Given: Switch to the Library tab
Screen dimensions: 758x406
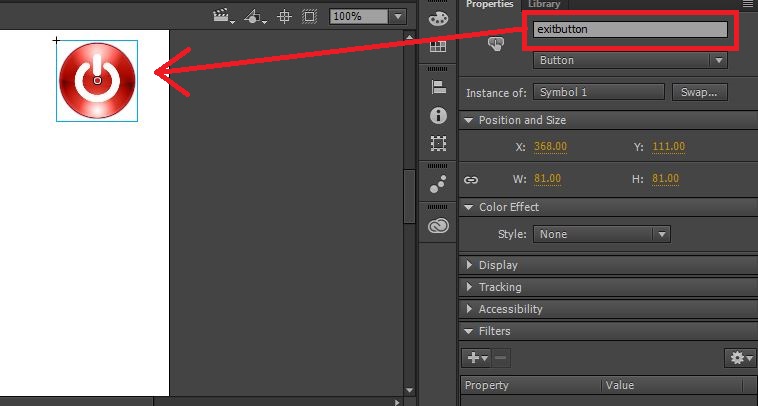Looking at the screenshot, I should (x=544, y=4).
